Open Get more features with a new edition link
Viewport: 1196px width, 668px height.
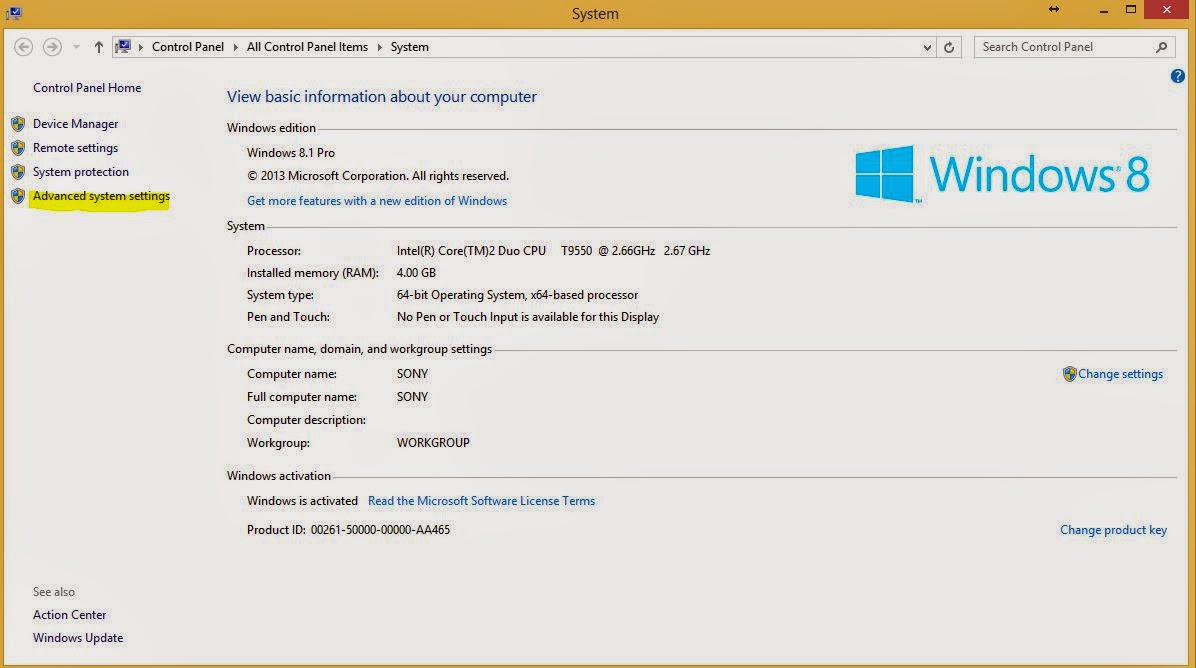coord(377,200)
